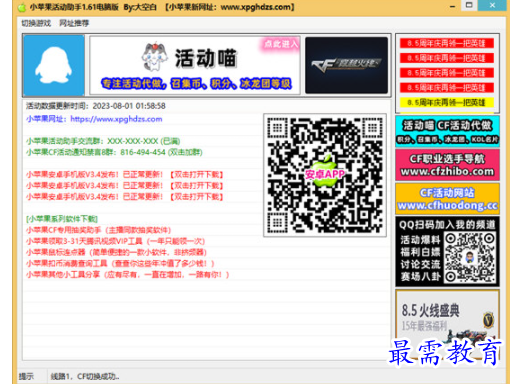Select the yellow 8.5周年庆再领一把英雄 entry
510x384 pixels.
click(447, 102)
